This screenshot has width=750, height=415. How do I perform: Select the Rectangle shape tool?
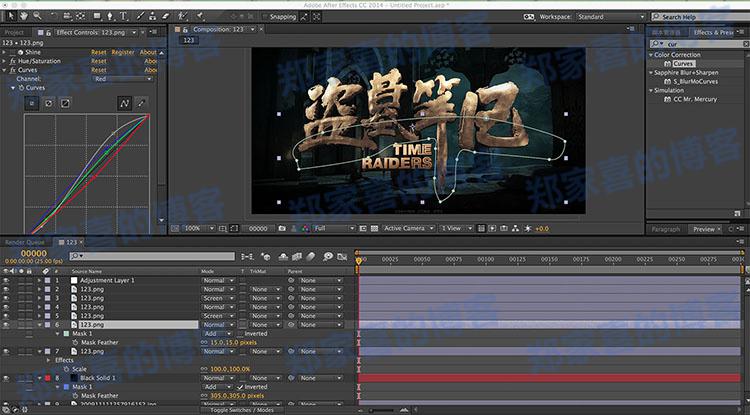(98, 16)
